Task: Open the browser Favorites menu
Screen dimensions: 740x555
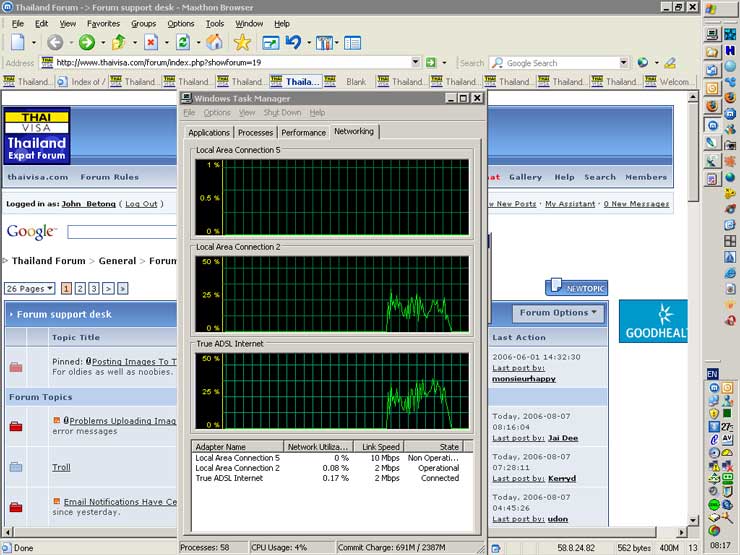Action: tap(103, 24)
